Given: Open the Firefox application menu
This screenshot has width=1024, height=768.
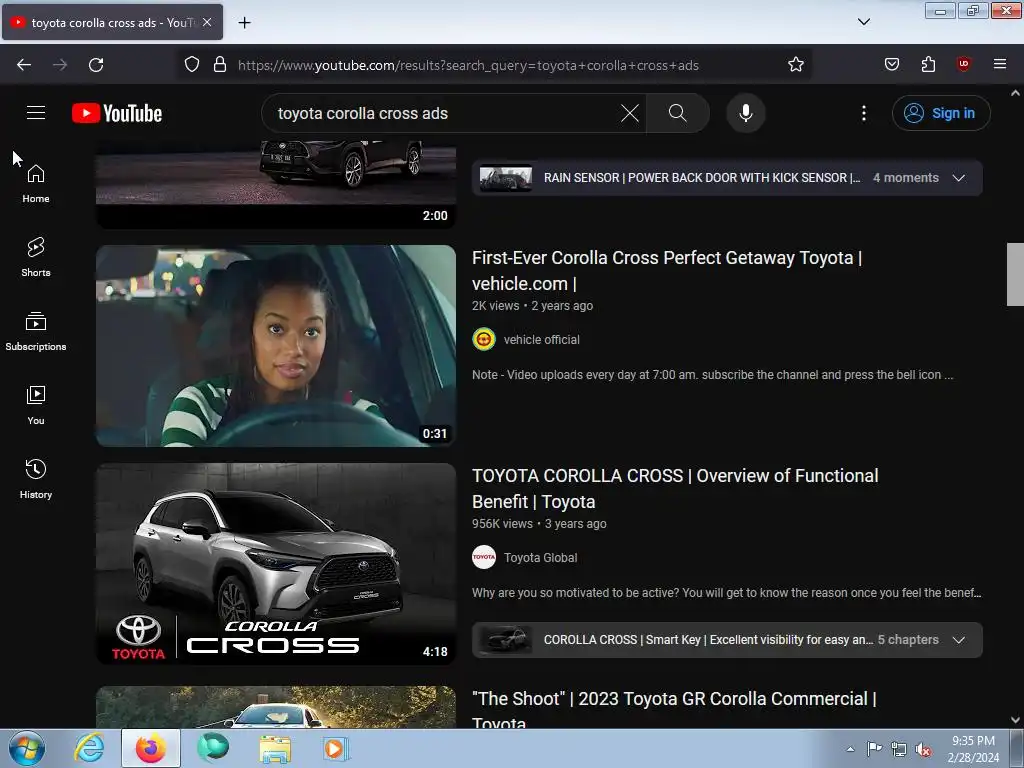Looking at the screenshot, I should coord(999,64).
